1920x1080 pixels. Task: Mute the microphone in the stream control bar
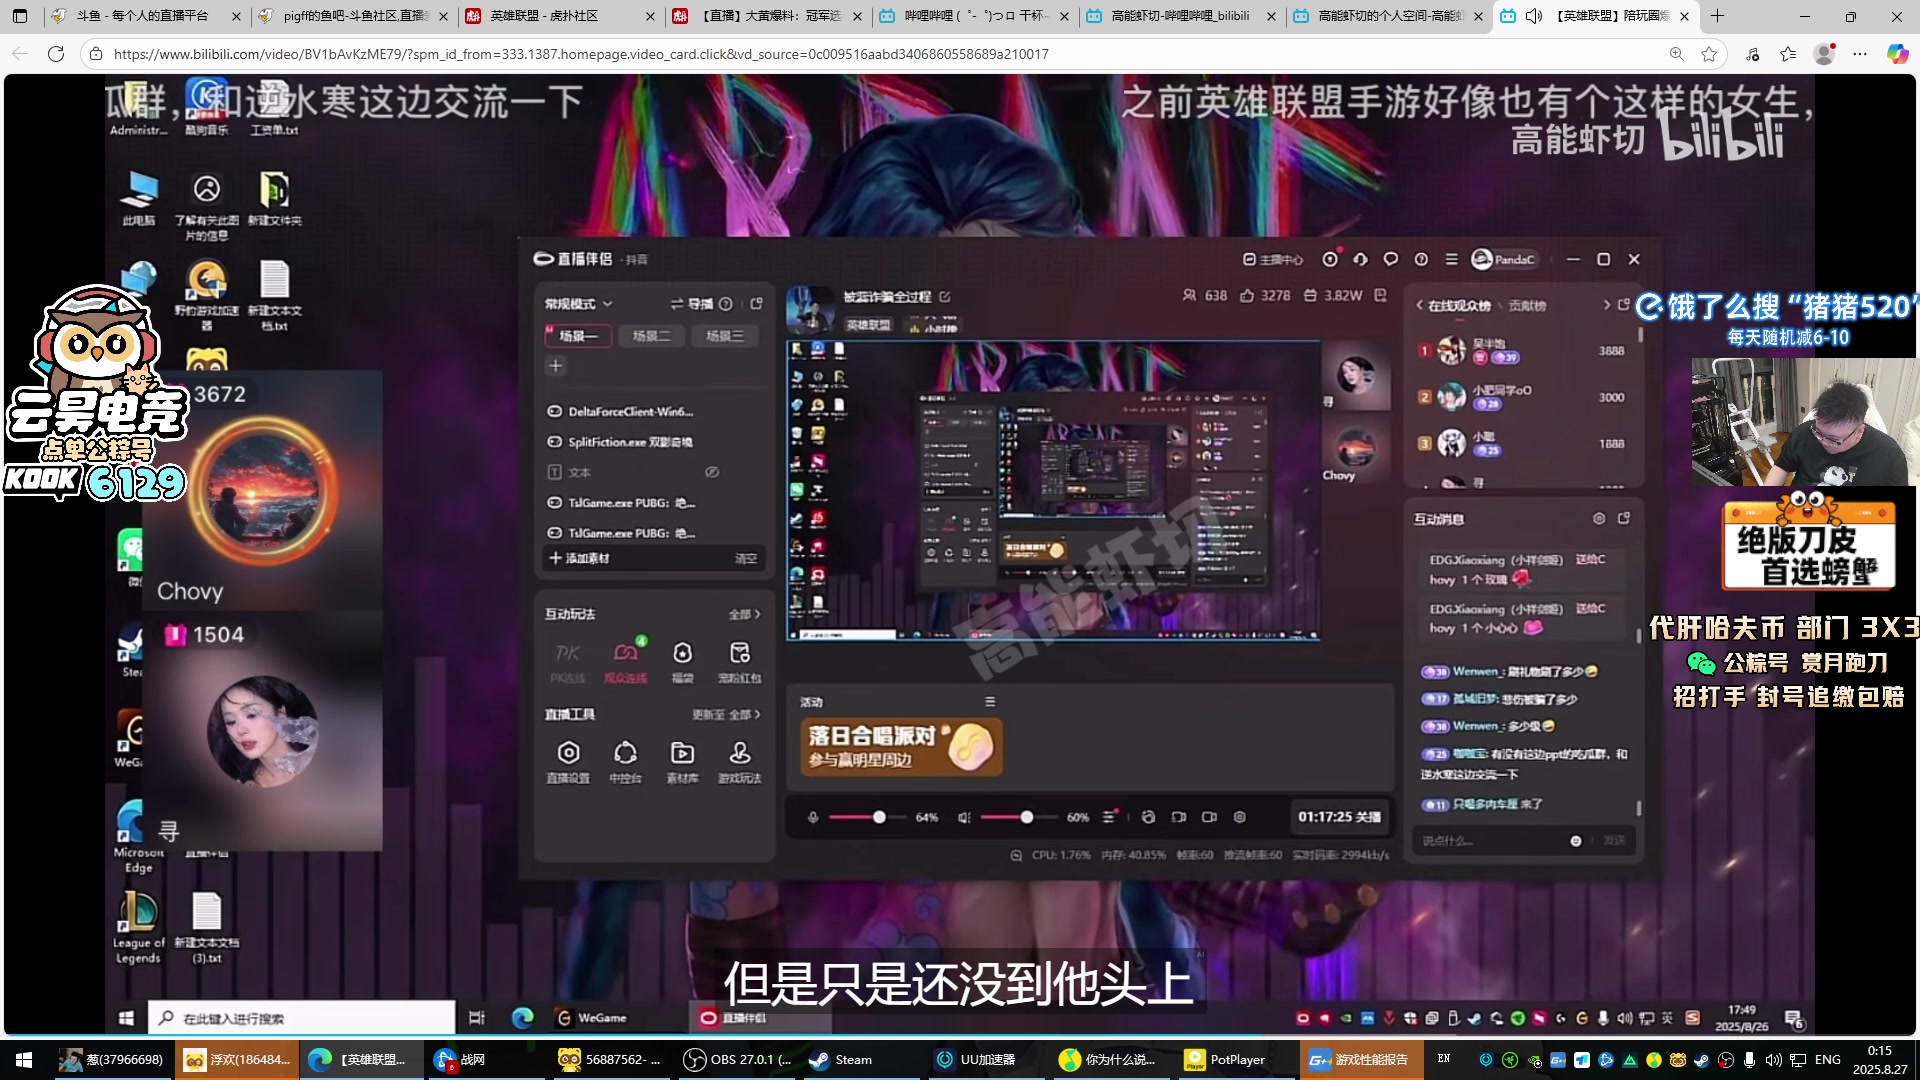(x=813, y=817)
